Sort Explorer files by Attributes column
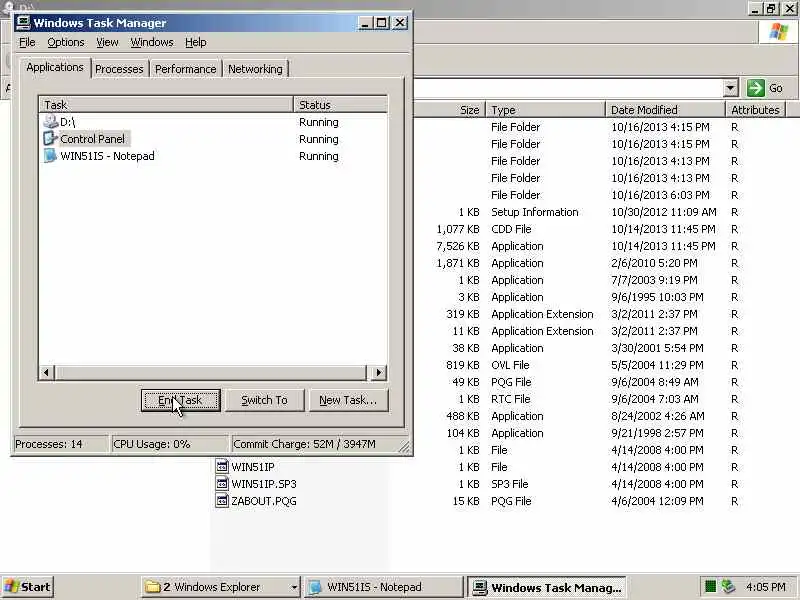 [x=756, y=110]
